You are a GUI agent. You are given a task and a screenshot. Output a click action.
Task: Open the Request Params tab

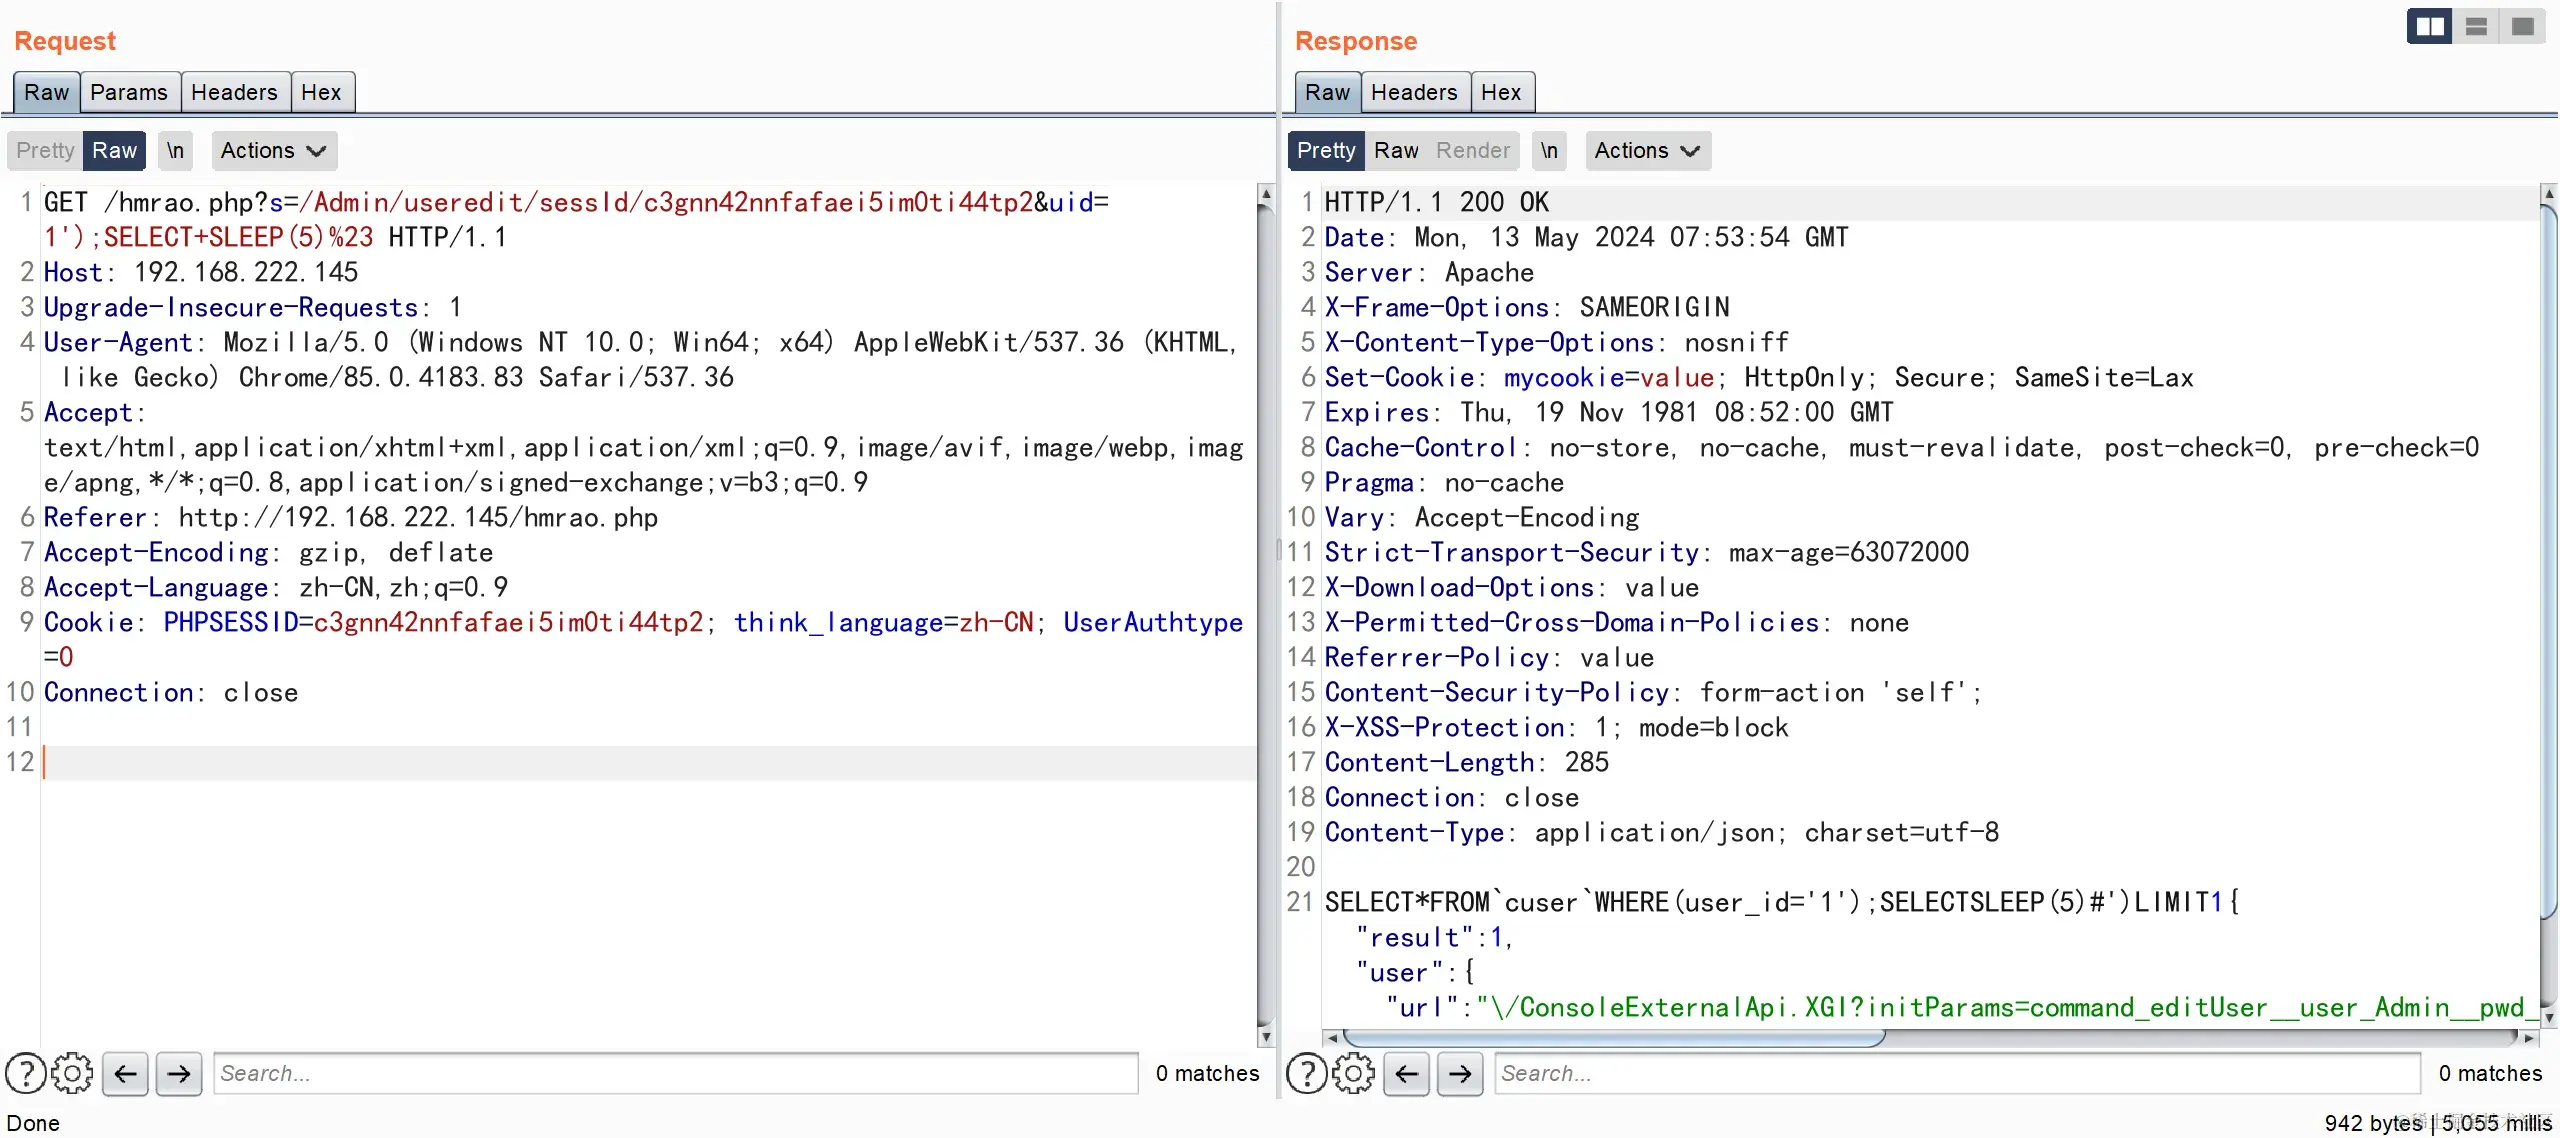(x=129, y=92)
